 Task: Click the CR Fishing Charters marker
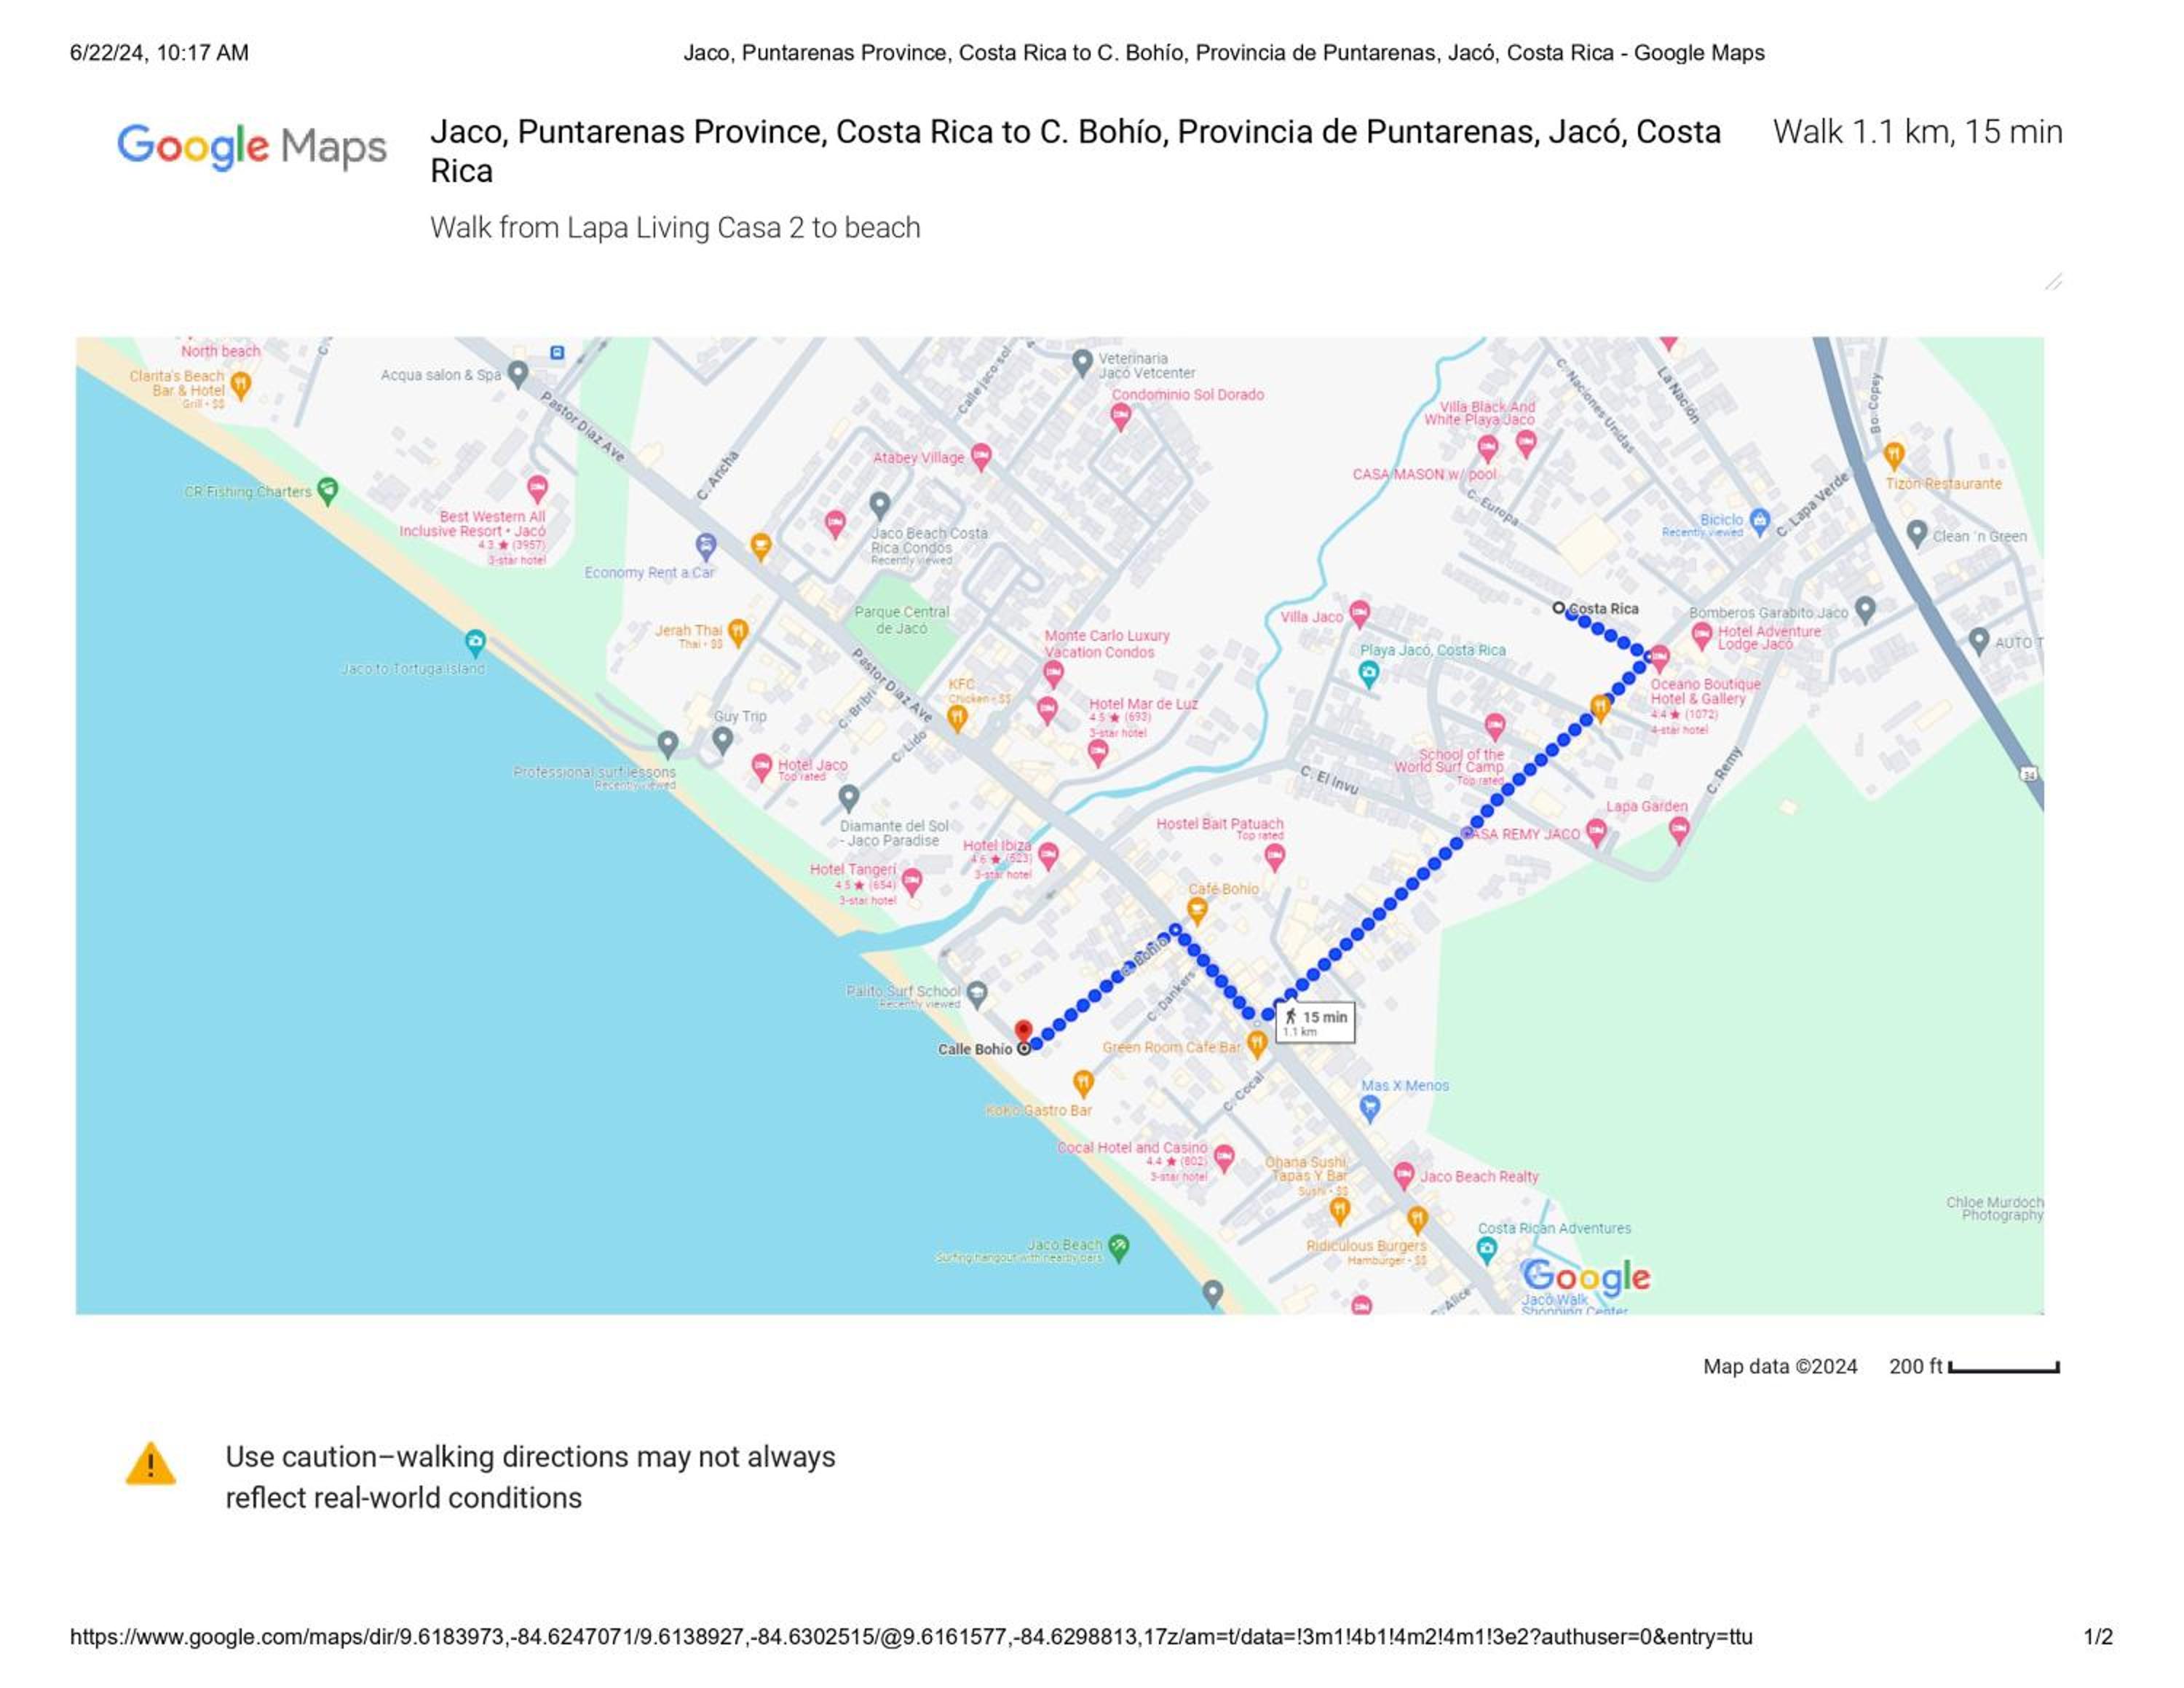(327, 491)
